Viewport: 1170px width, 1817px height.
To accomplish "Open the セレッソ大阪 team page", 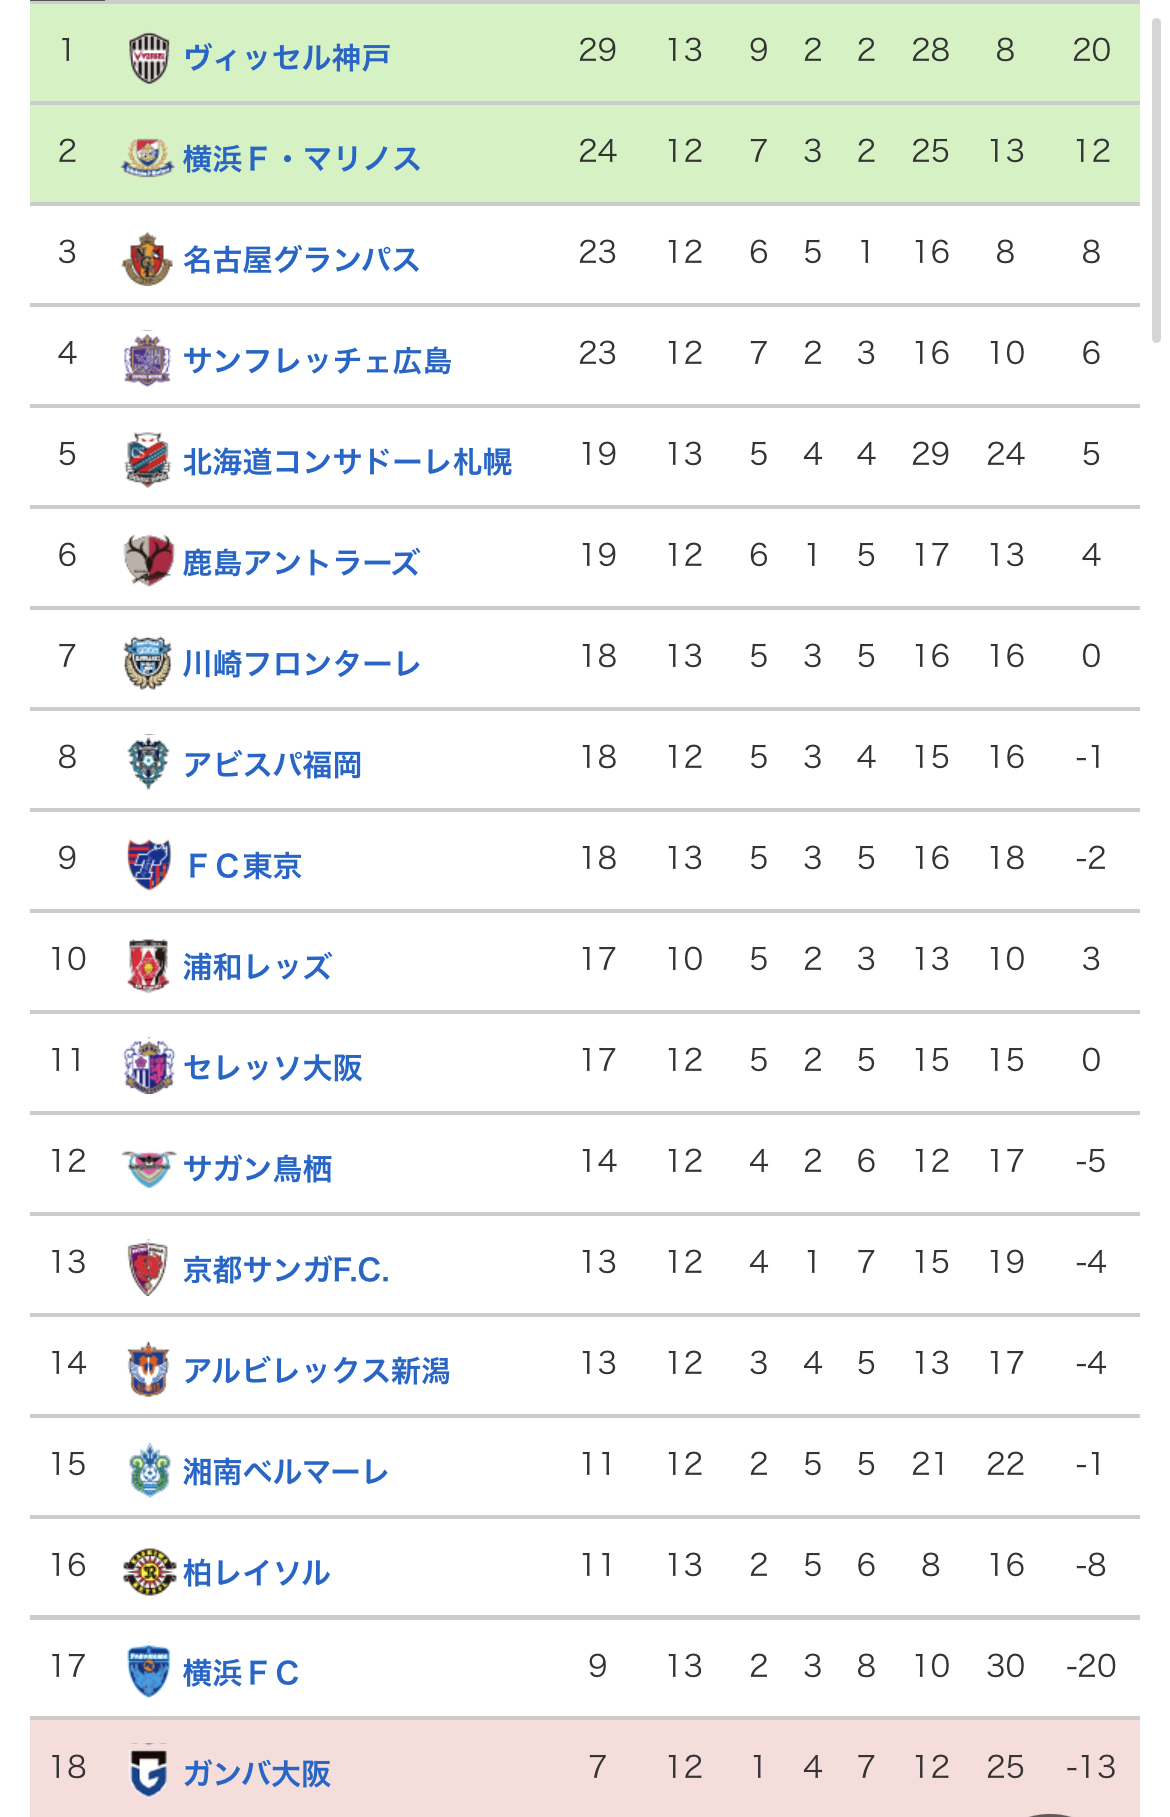I will (272, 1068).
